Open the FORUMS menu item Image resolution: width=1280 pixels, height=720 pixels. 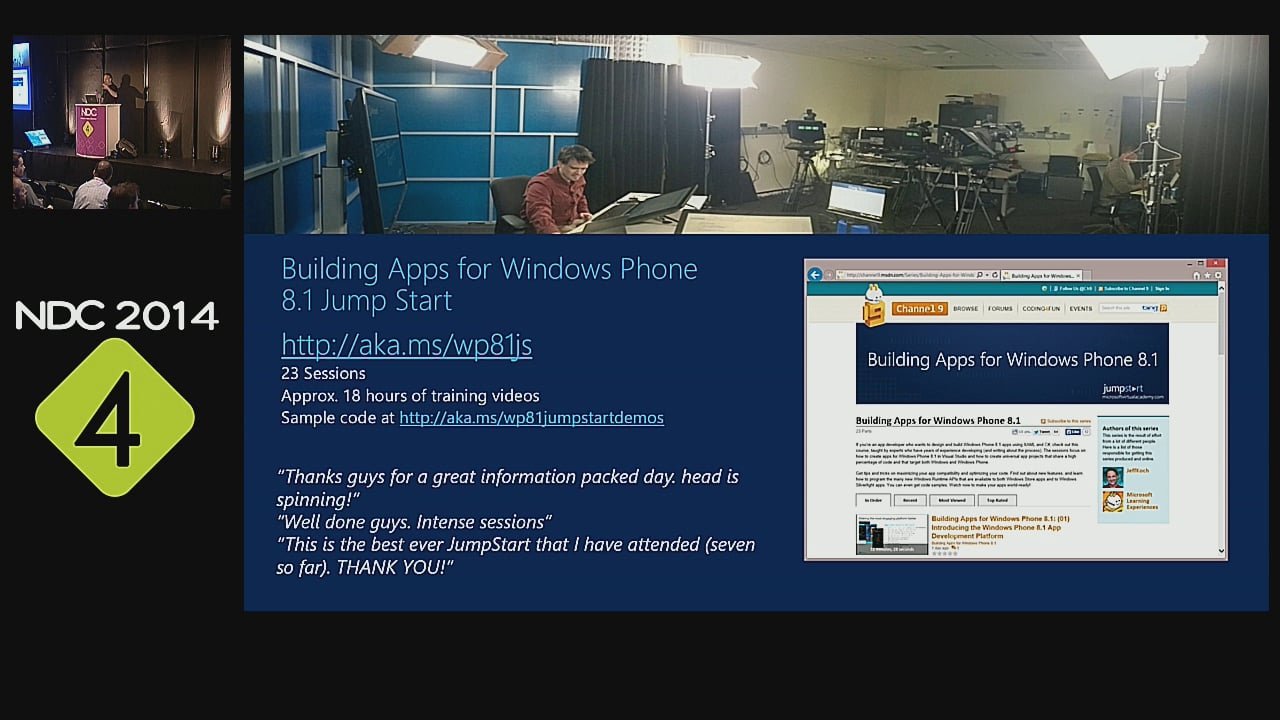1001,308
